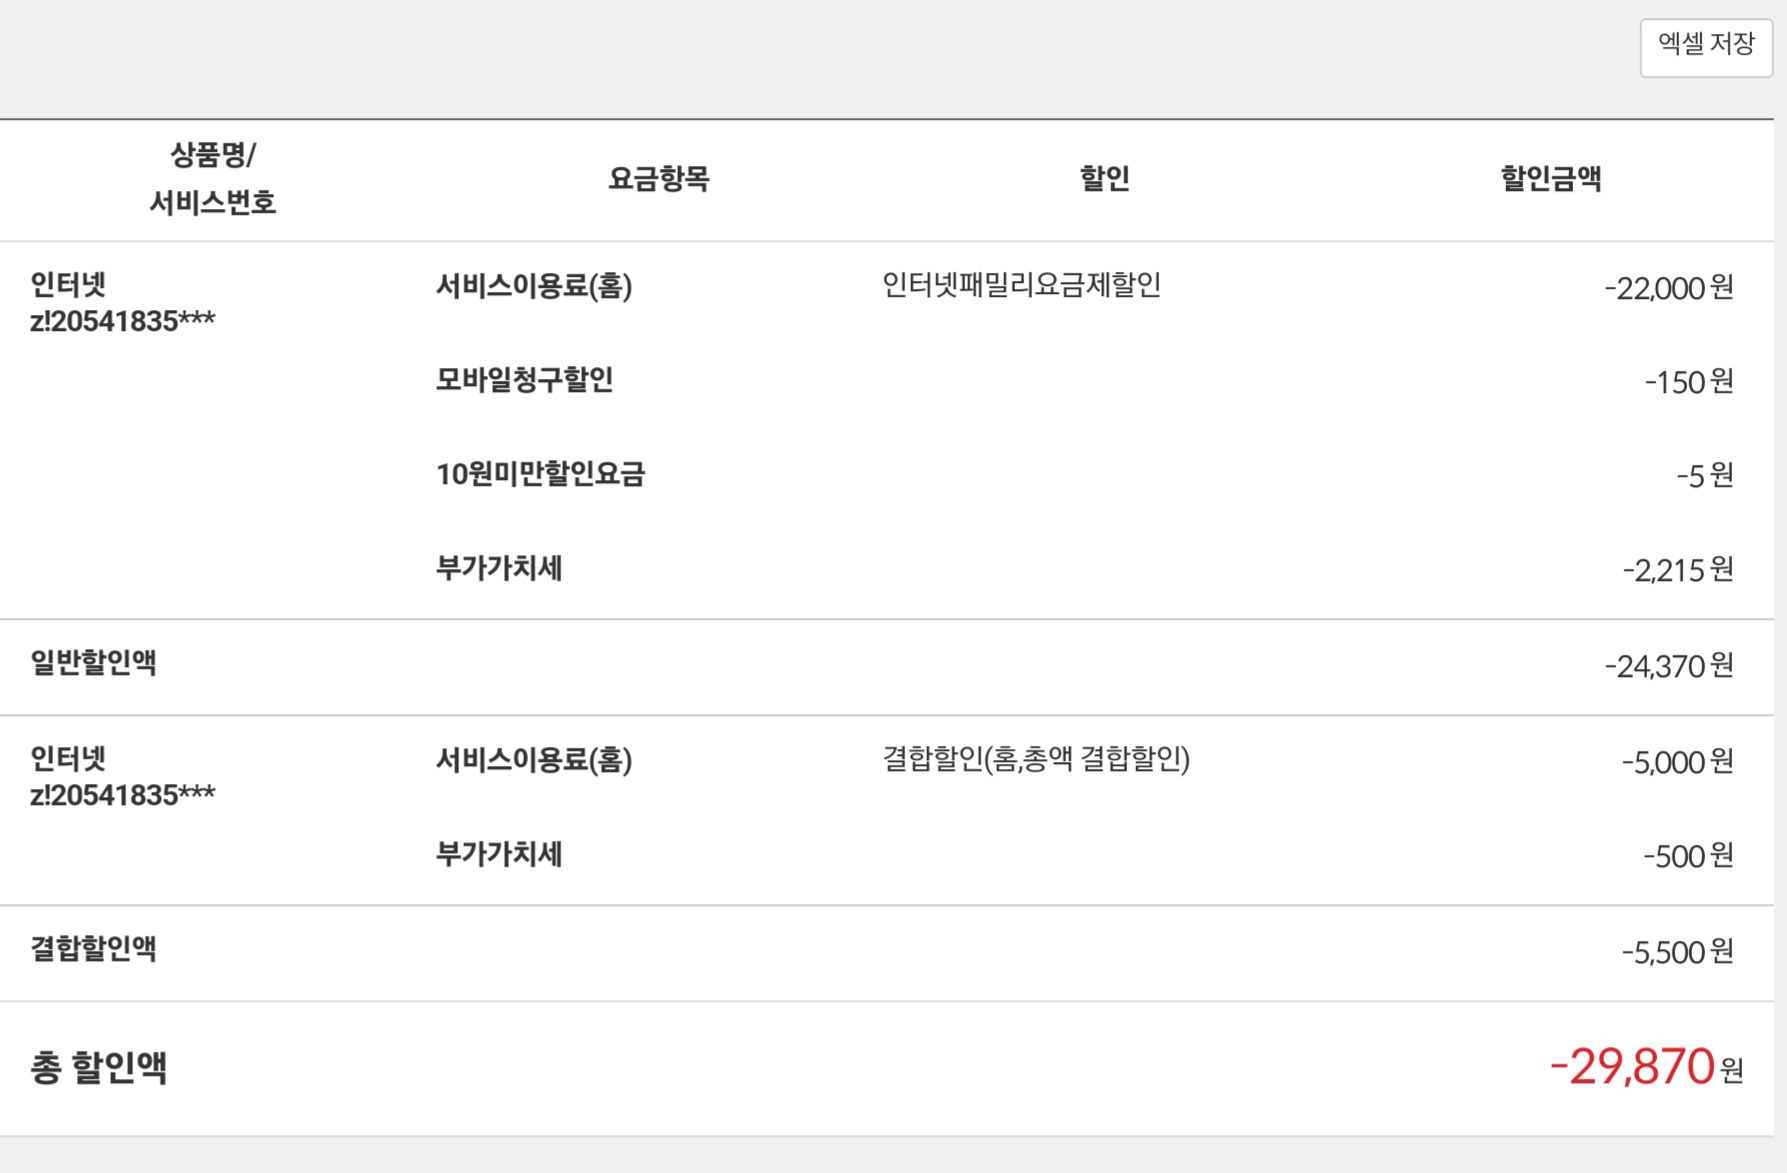The height and width of the screenshot is (1173, 1787).
Task: Select the 결합할인(홈,총액 결합할인) text
Action: click(x=1036, y=760)
